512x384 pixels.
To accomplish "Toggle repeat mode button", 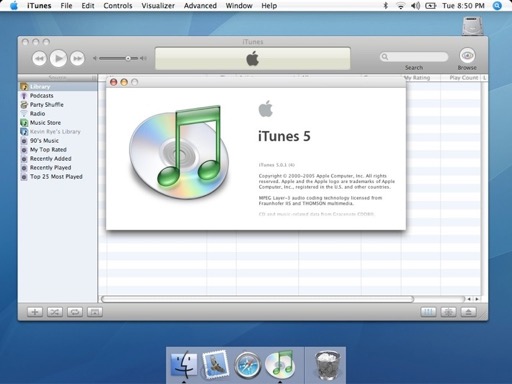I will pos(75,312).
